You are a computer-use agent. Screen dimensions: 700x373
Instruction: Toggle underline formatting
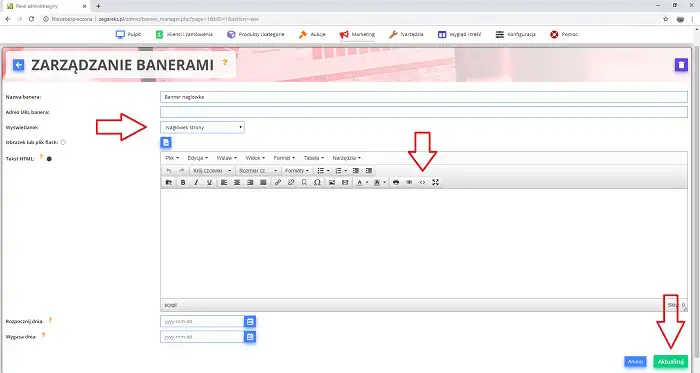pyautogui.click(x=209, y=182)
